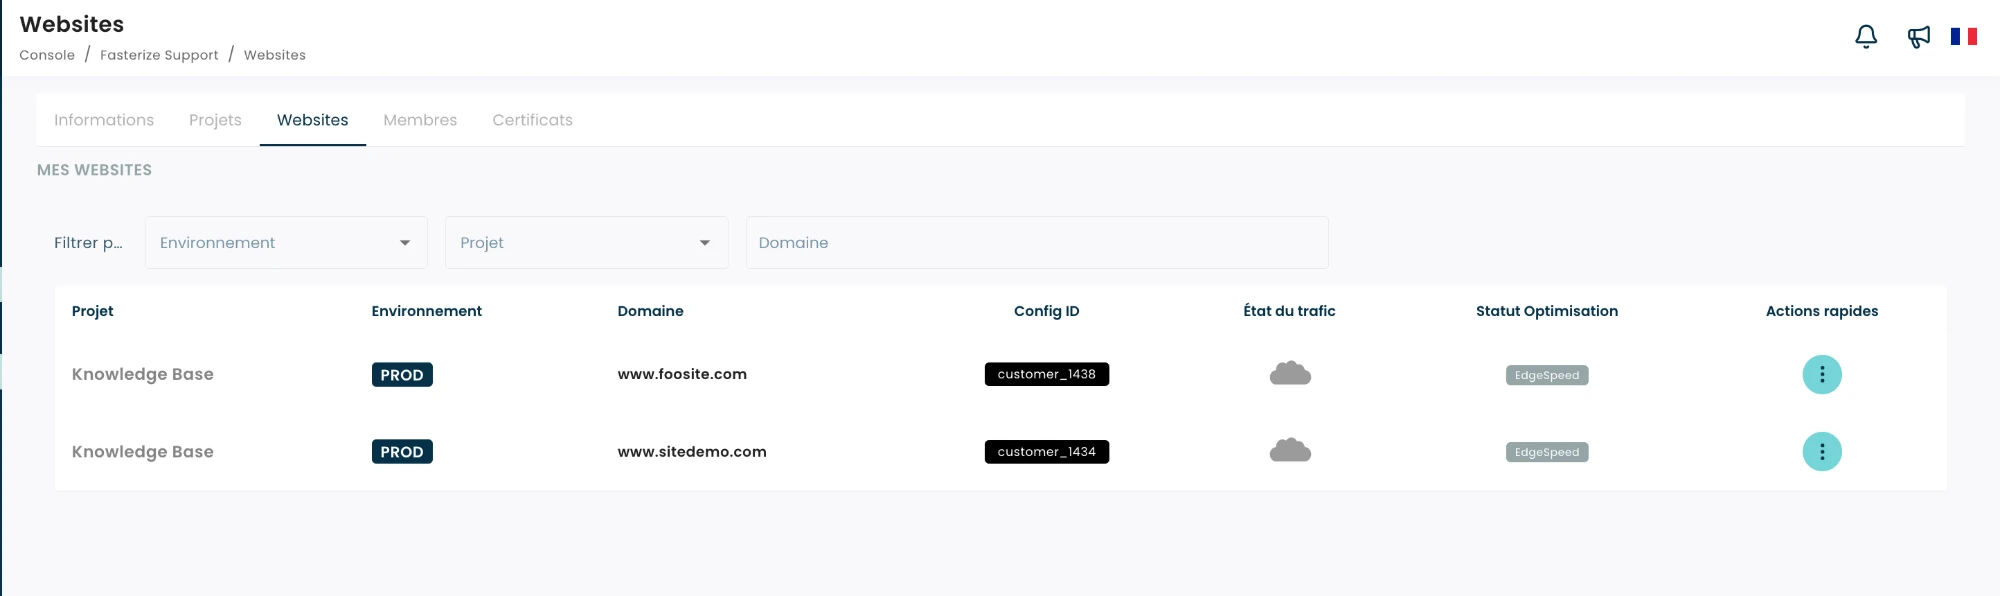Click the Console breadcrumb link
Image resolution: width=2000 pixels, height=596 pixels.
click(47, 55)
